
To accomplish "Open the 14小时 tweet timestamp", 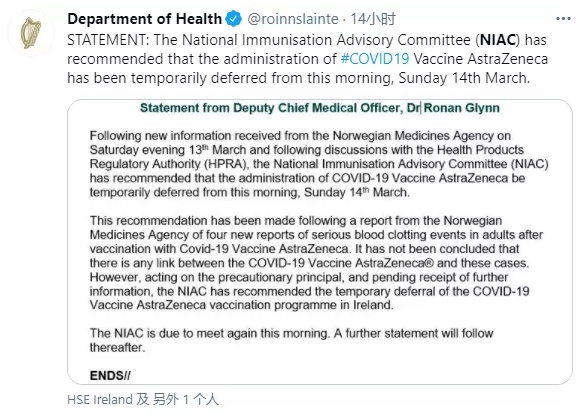I will tap(373, 19).
